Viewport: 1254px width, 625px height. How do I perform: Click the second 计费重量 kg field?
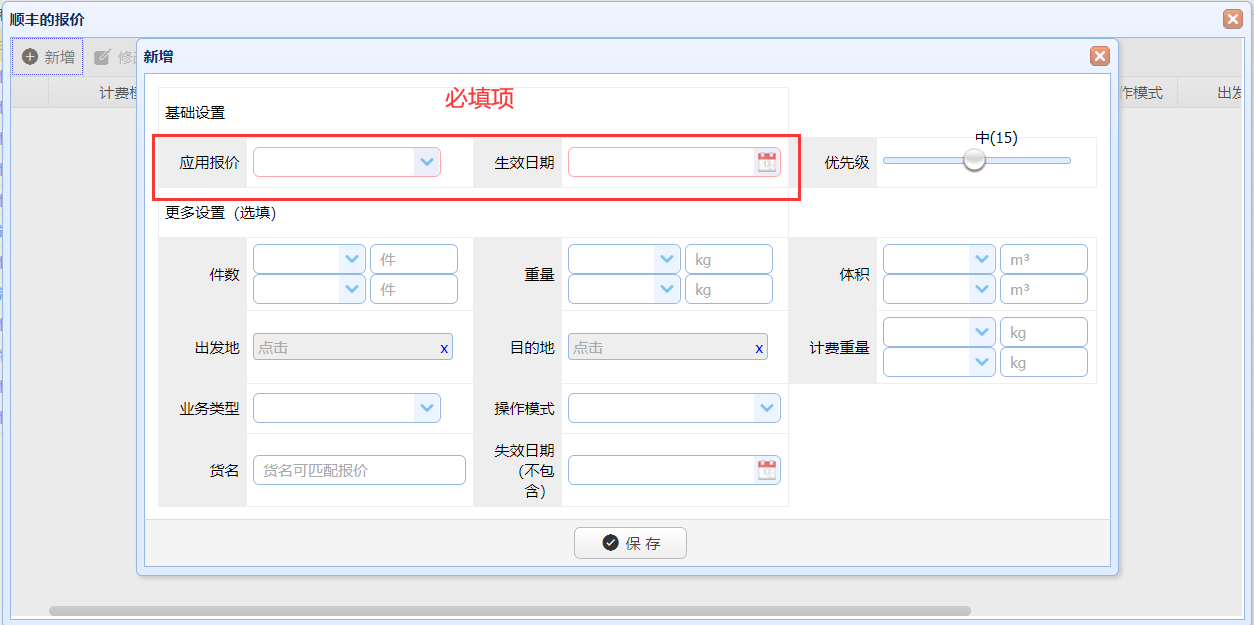1044,362
